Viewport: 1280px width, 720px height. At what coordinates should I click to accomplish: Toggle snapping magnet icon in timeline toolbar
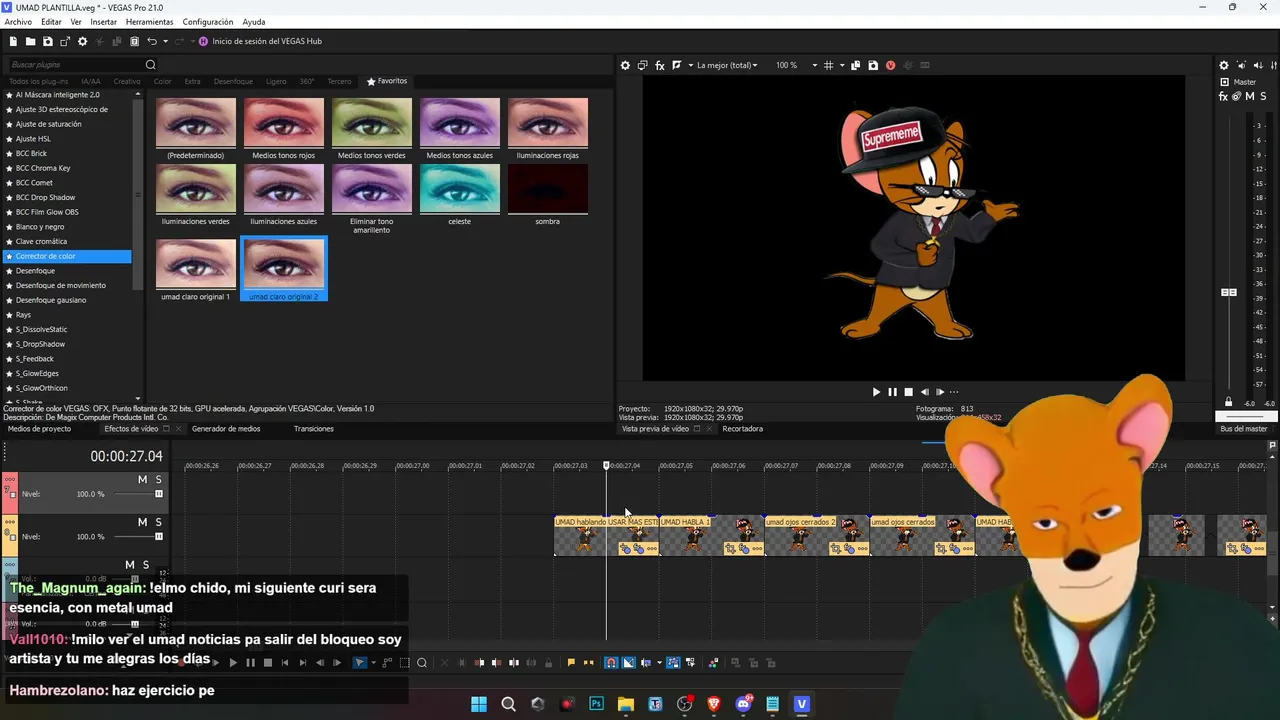[x=611, y=663]
